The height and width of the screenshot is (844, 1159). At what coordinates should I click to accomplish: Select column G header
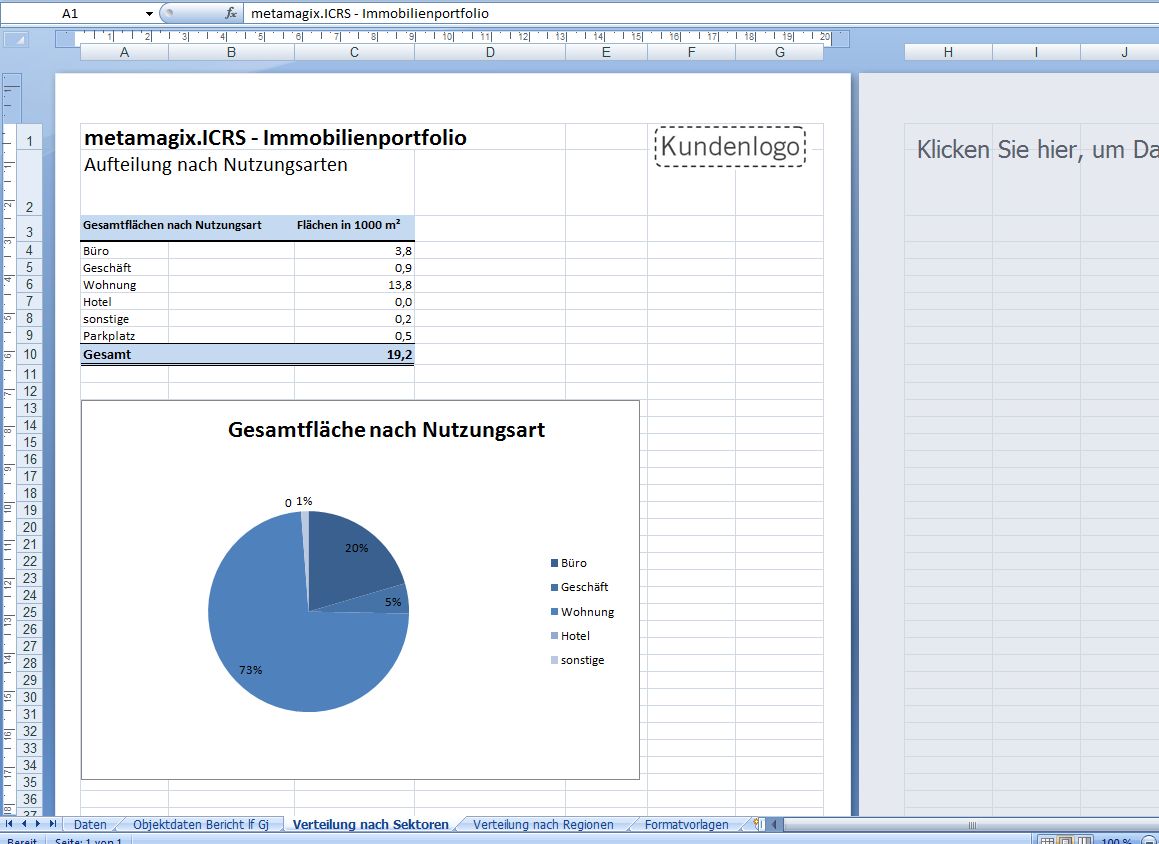(780, 52)
